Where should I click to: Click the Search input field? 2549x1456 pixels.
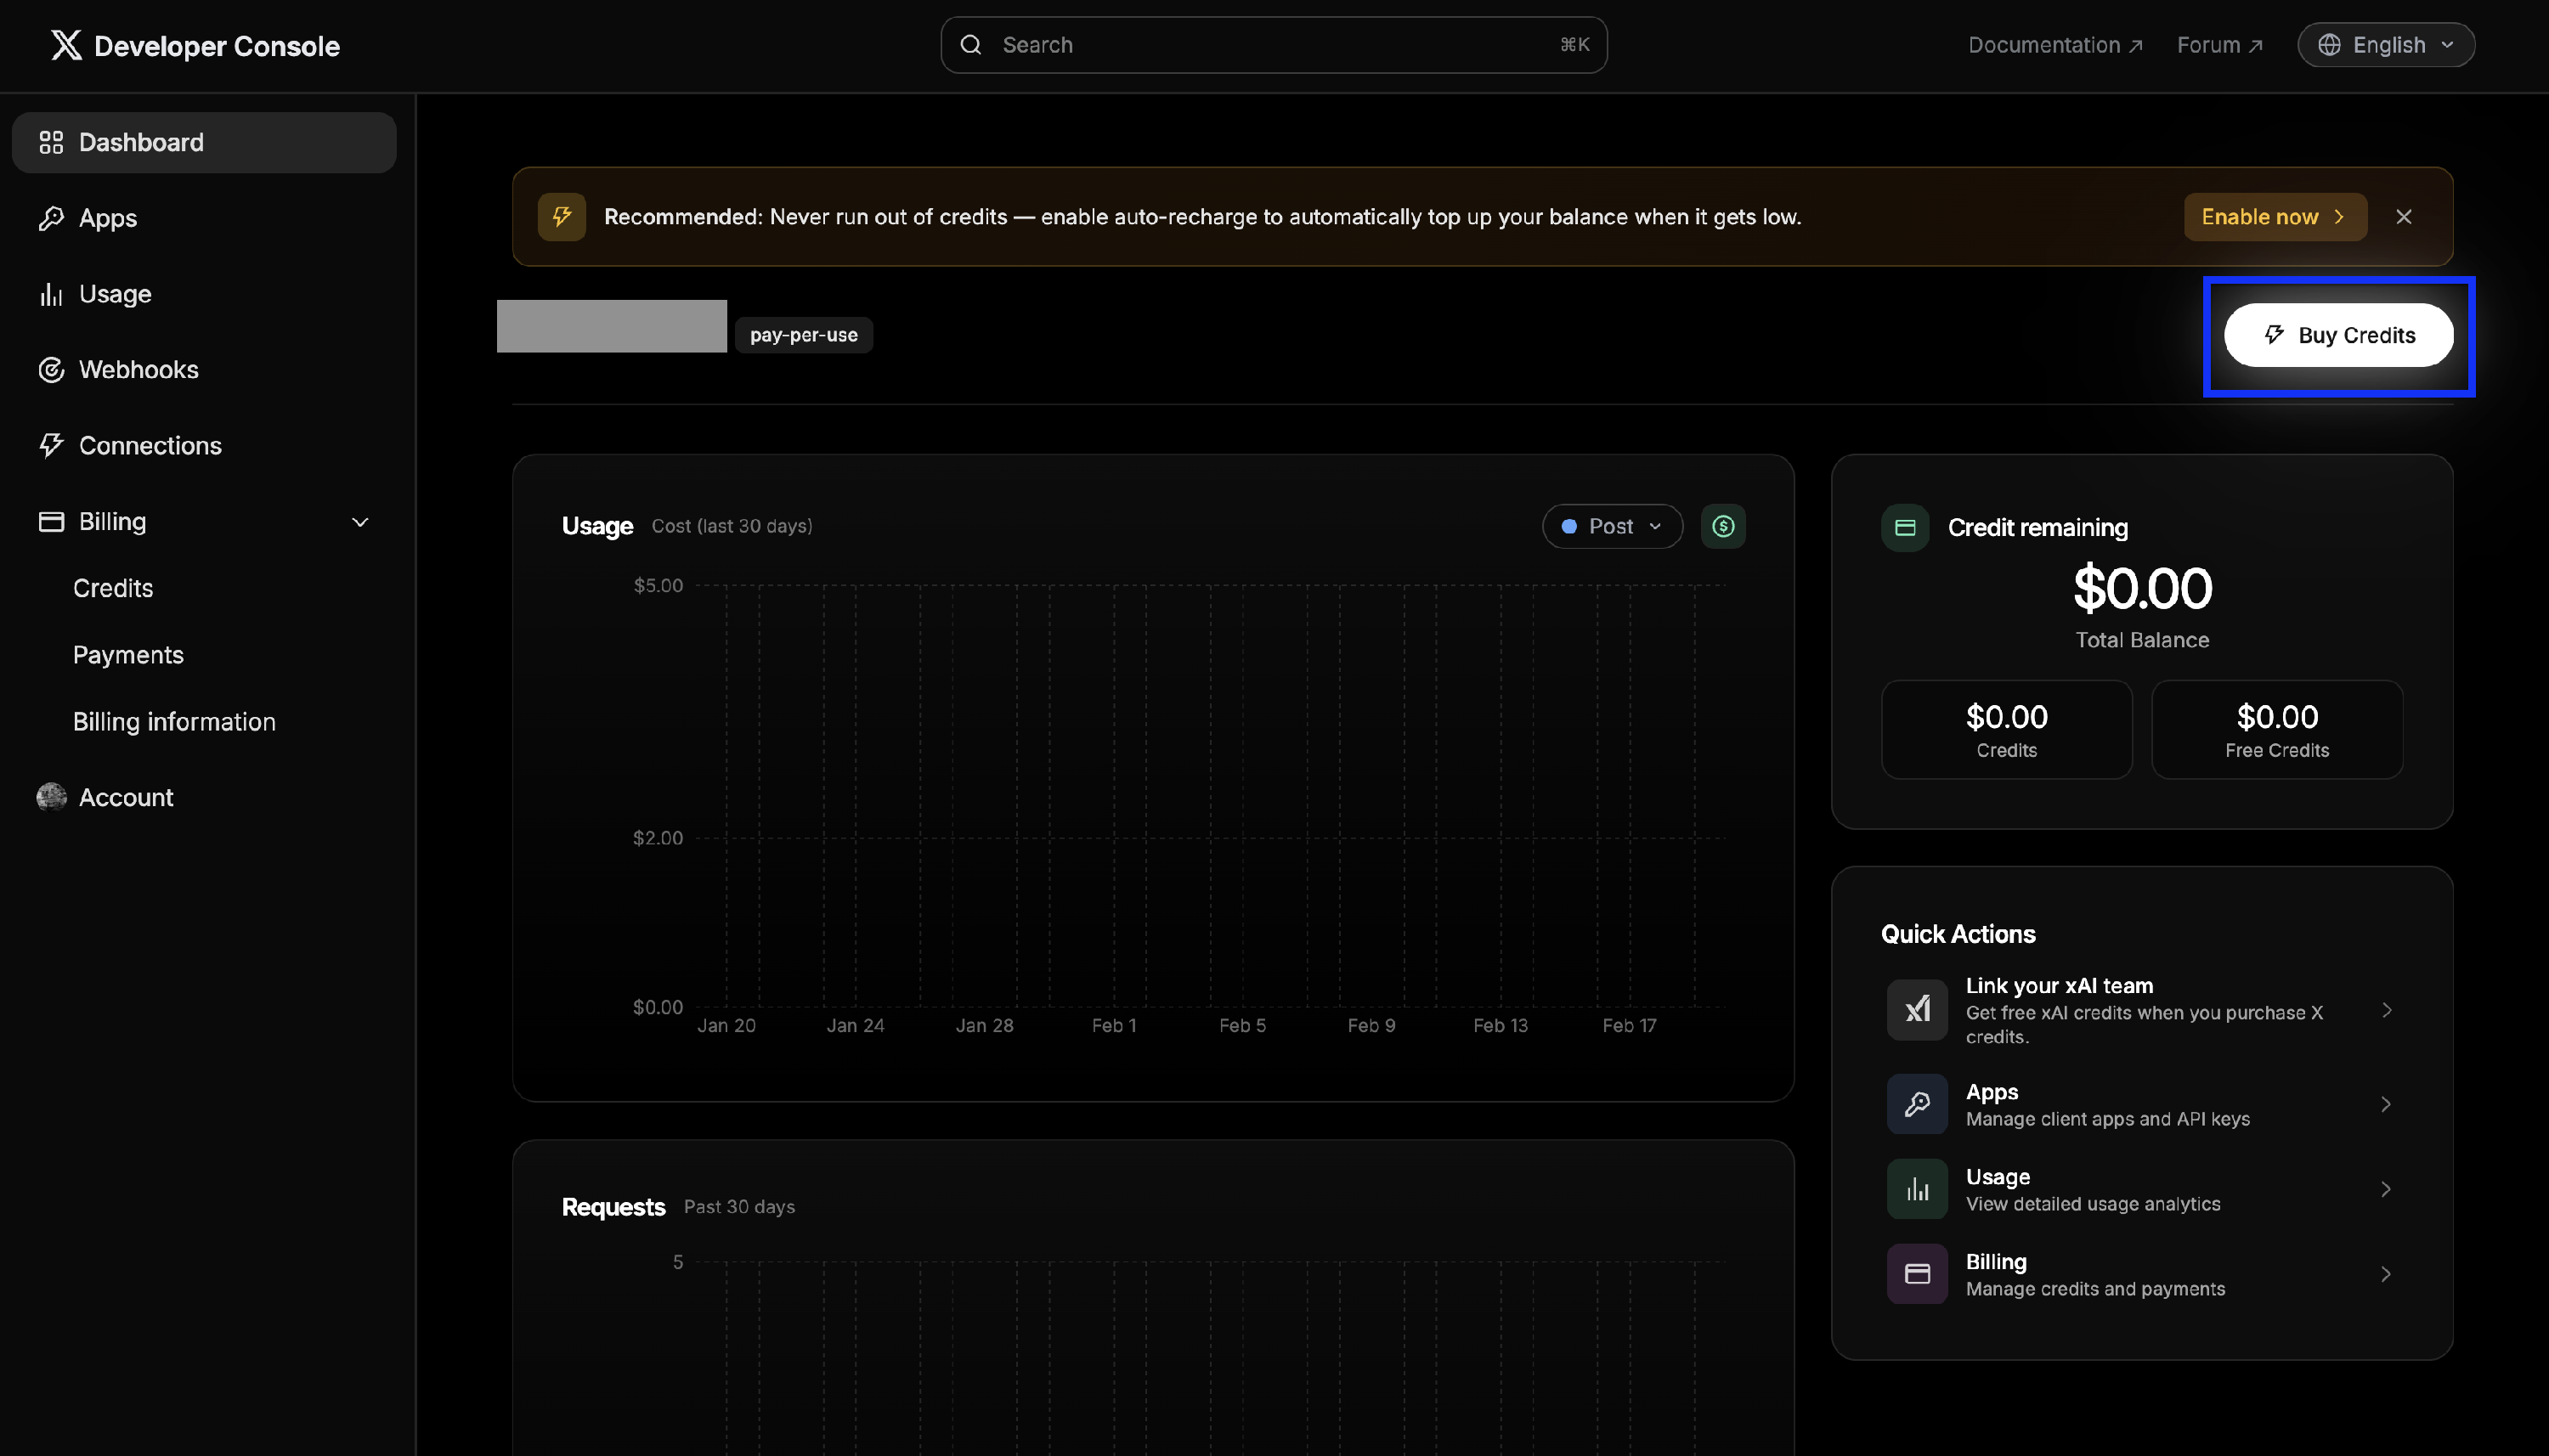pos(1272,45)
